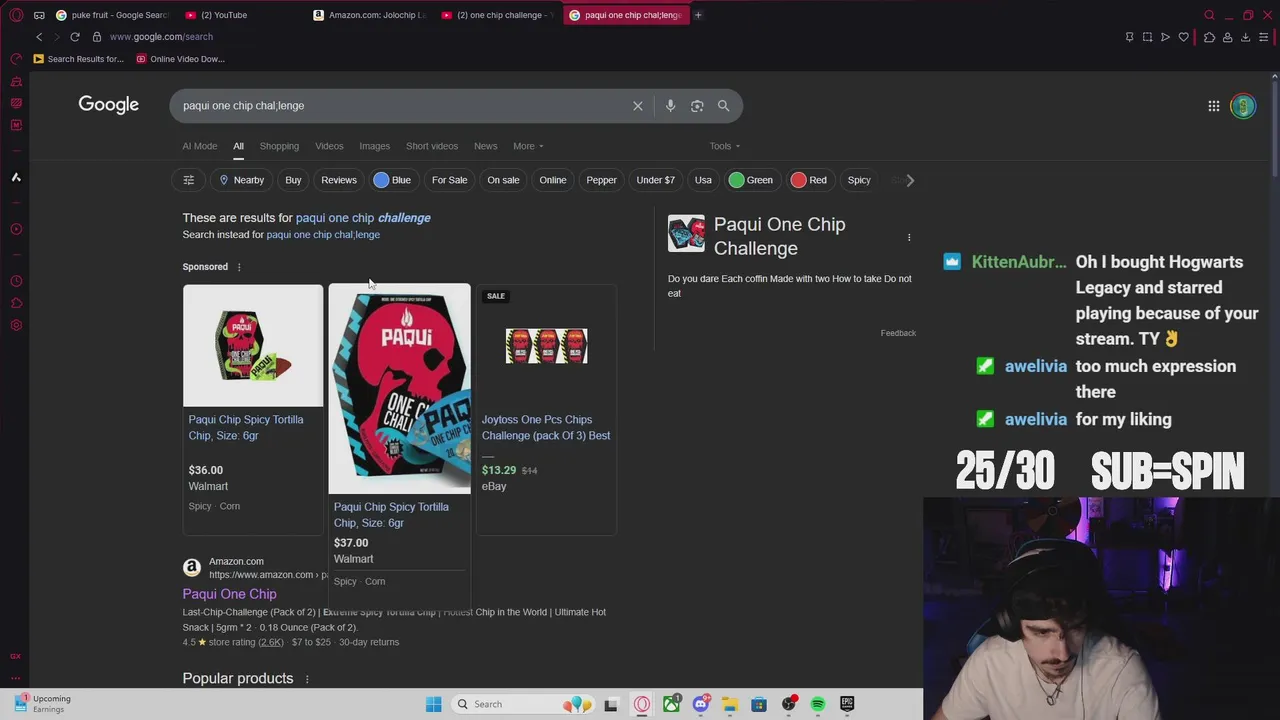Viewport: 1280px width, 720px height.
Task: Open the downloads icon in toolbar
Action: (1245, 37)
